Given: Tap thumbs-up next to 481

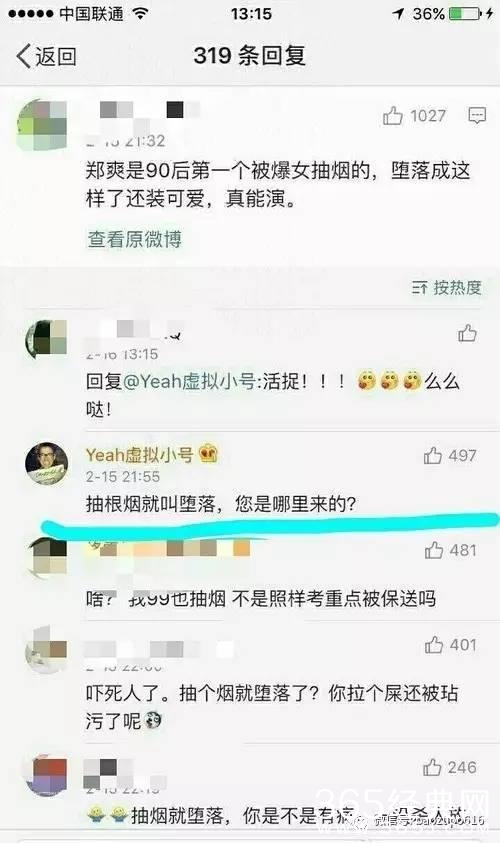Looking at the screenshot, I should click(434, 550).
